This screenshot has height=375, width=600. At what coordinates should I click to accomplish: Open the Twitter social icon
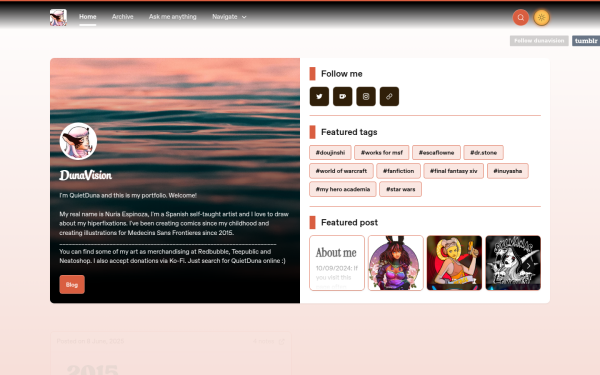point(319,96)
